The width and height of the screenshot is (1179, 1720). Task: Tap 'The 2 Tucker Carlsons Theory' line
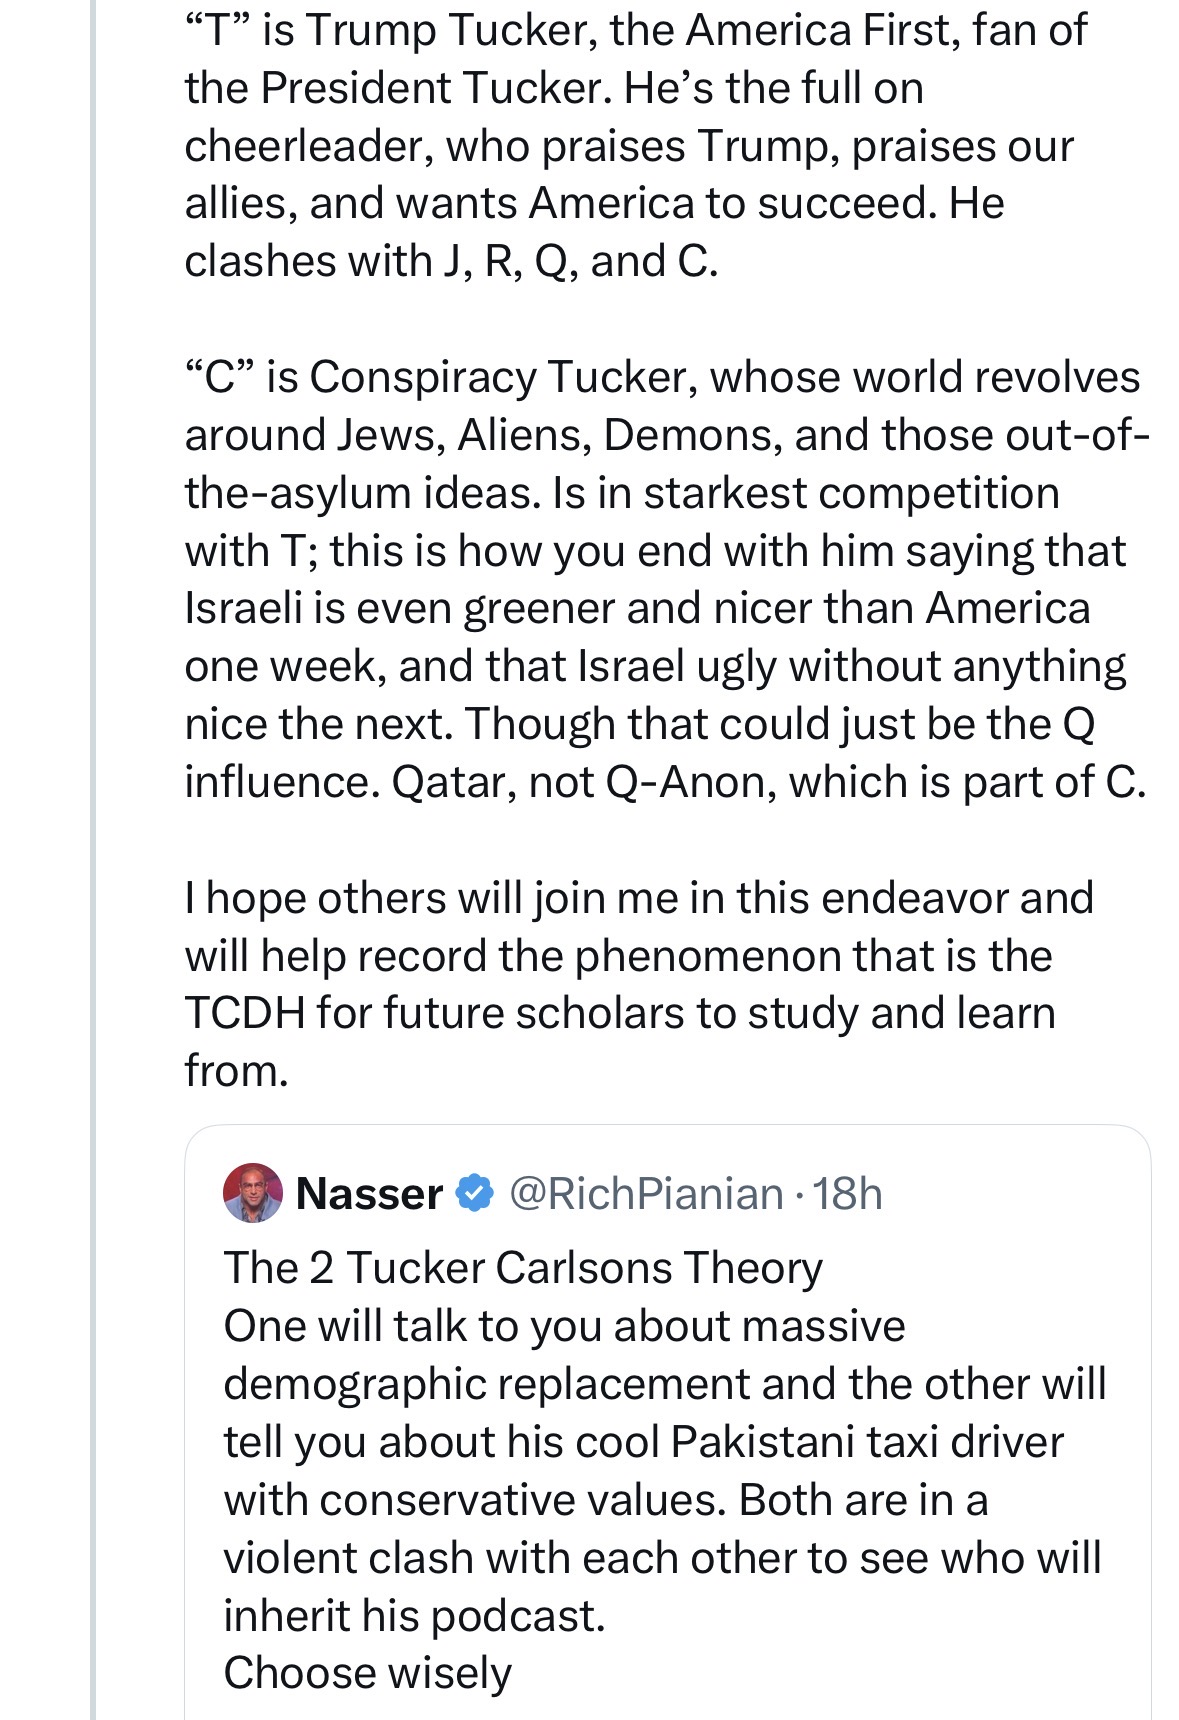pyautogui.click(x=522, y=1268)
